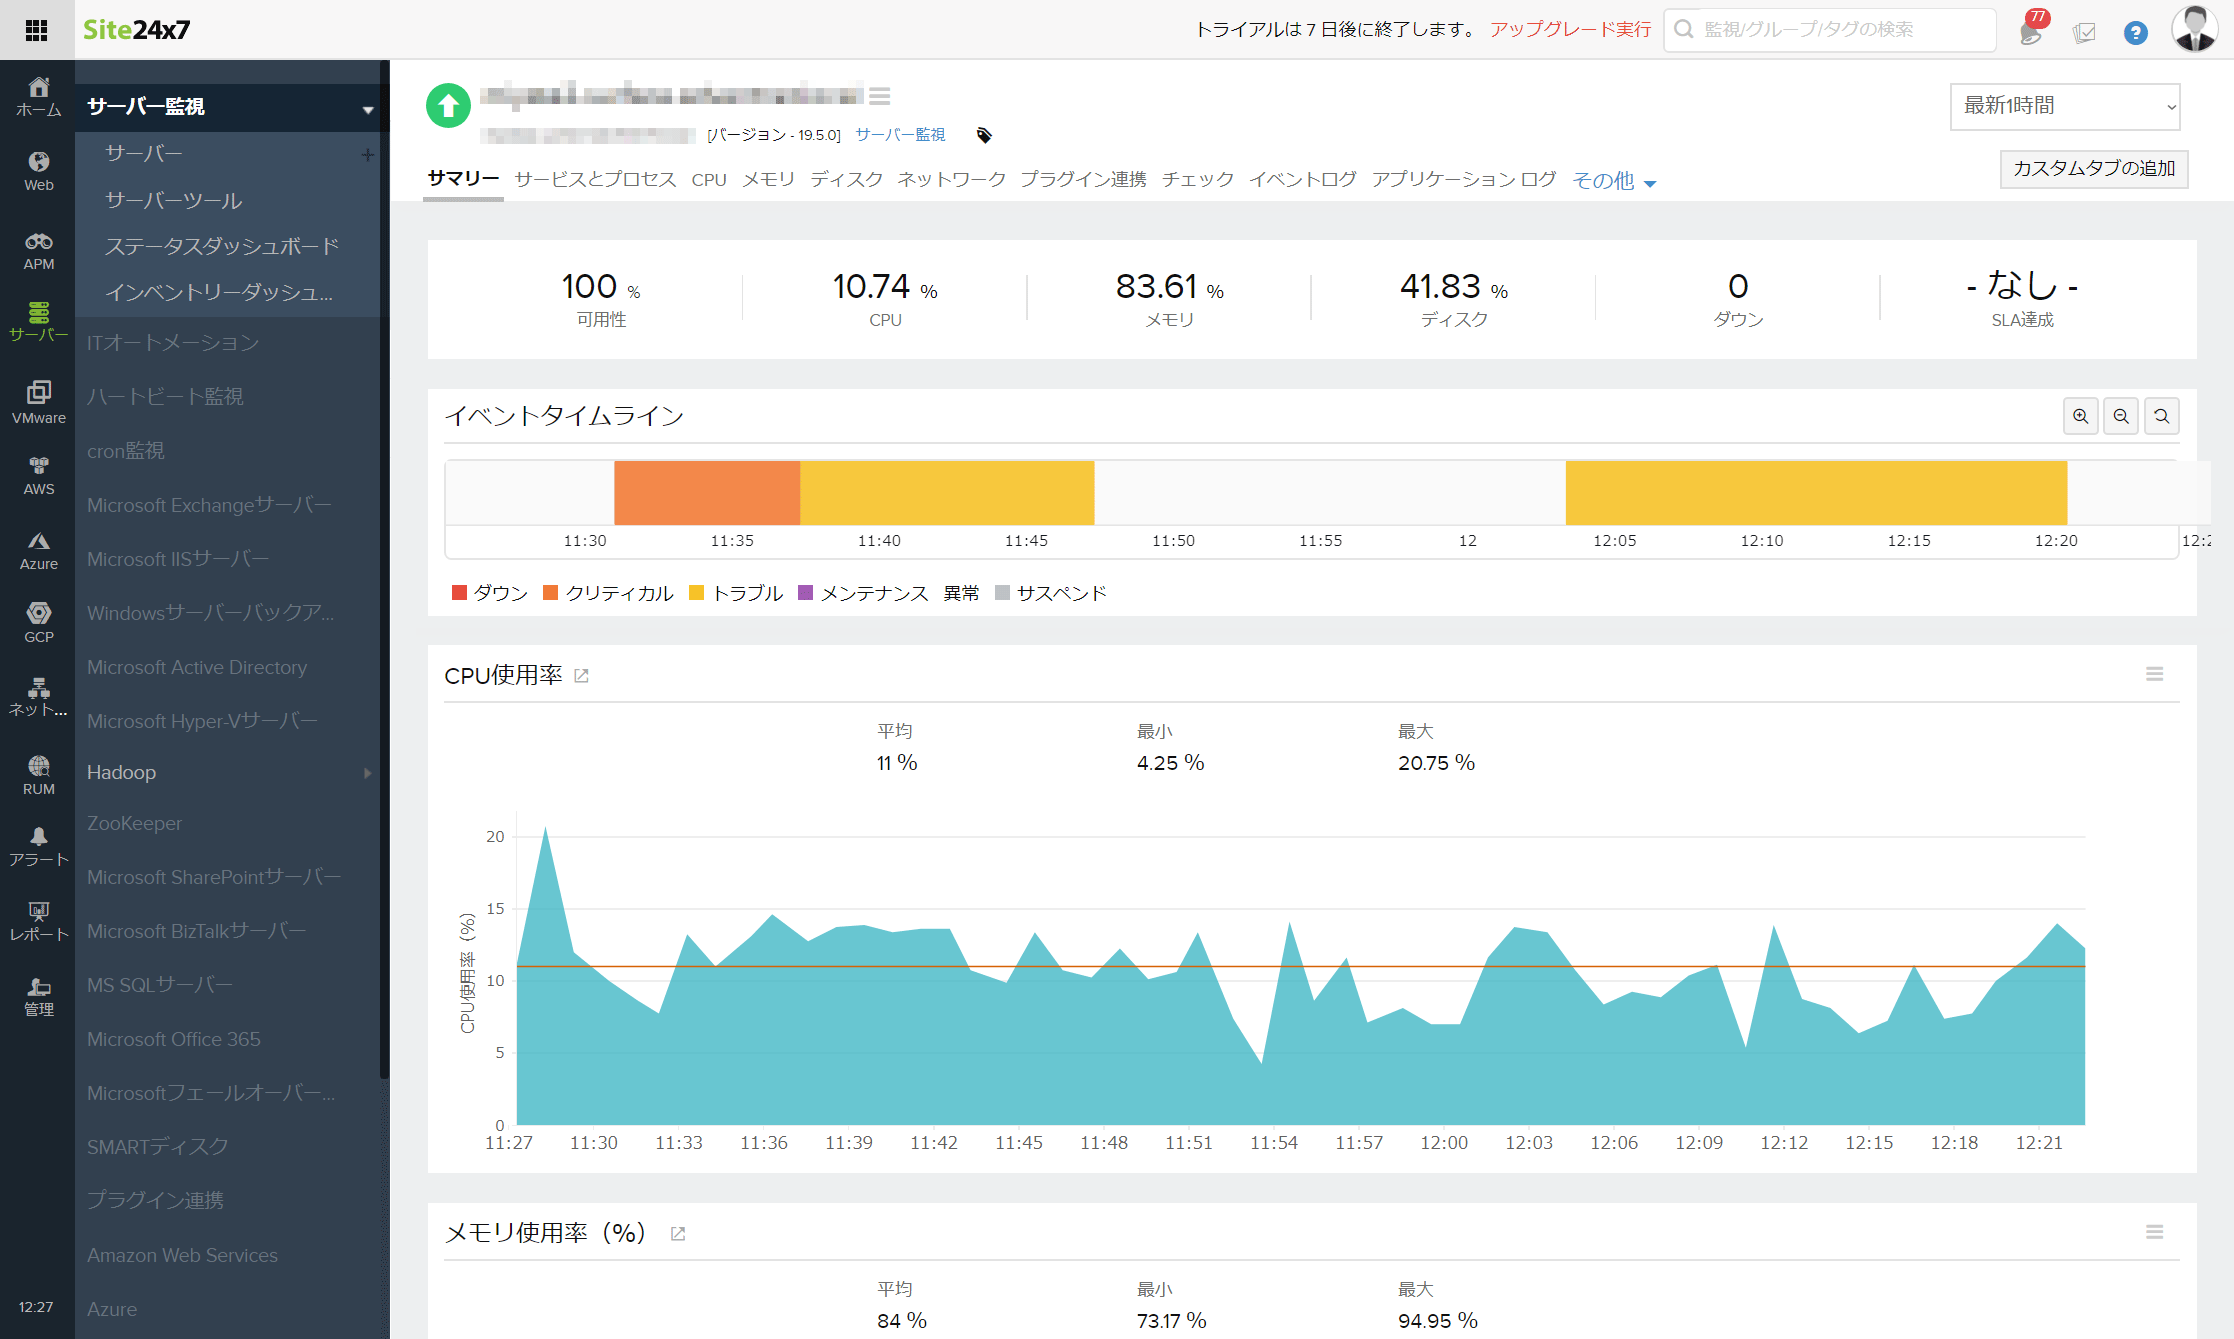Click the アップグレード実行 link
The width and height of the screenshot is (2234, 1339).
(1570, 29)
